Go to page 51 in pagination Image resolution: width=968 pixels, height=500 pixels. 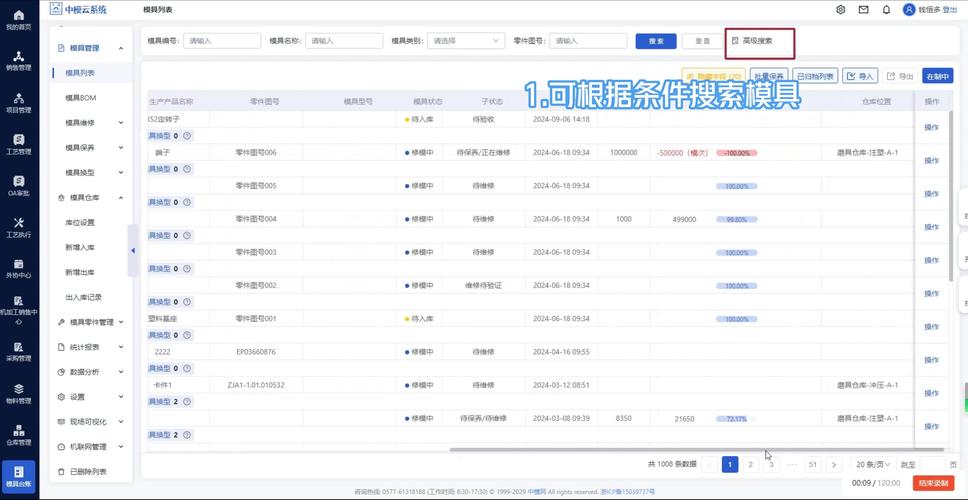[x=813, y=465]
